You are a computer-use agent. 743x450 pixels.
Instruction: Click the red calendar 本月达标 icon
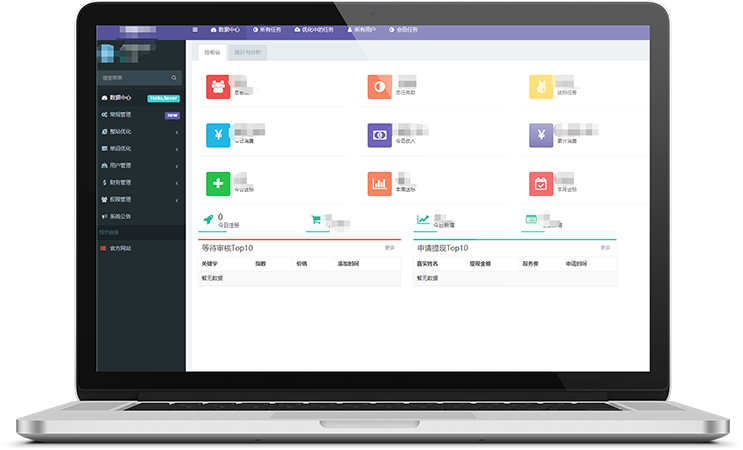[541, 183]
